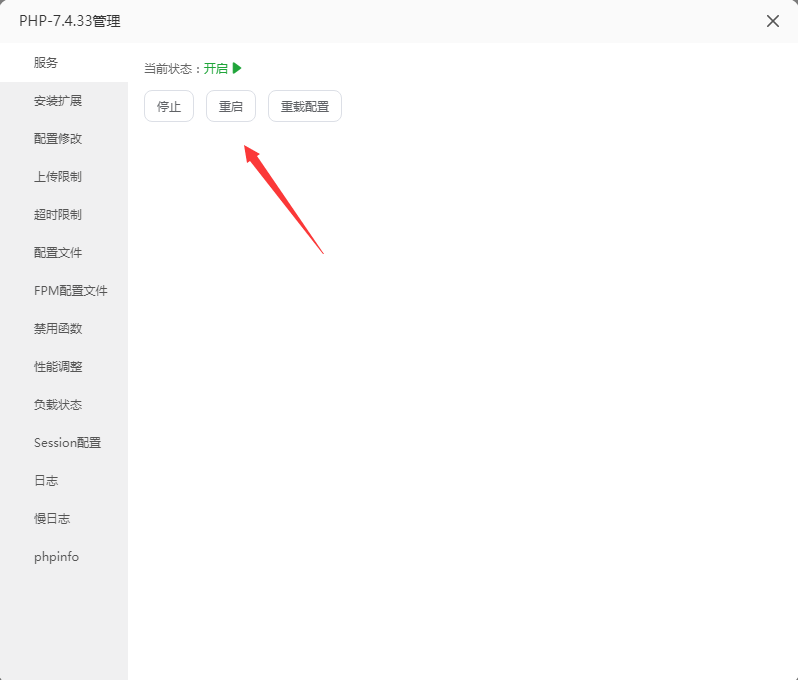Open the 超时限制 settings tab

pos(58,215)
